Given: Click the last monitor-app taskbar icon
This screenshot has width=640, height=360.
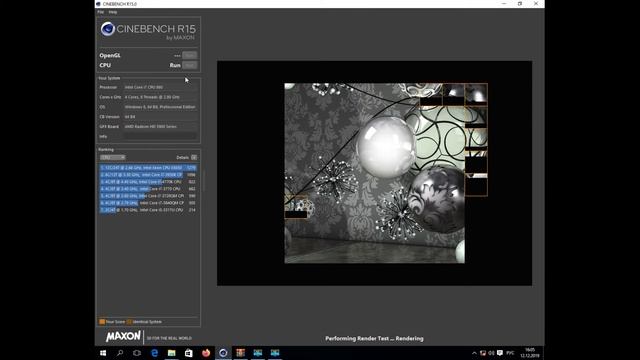Looking at the screenshot, I should (275, 353).
